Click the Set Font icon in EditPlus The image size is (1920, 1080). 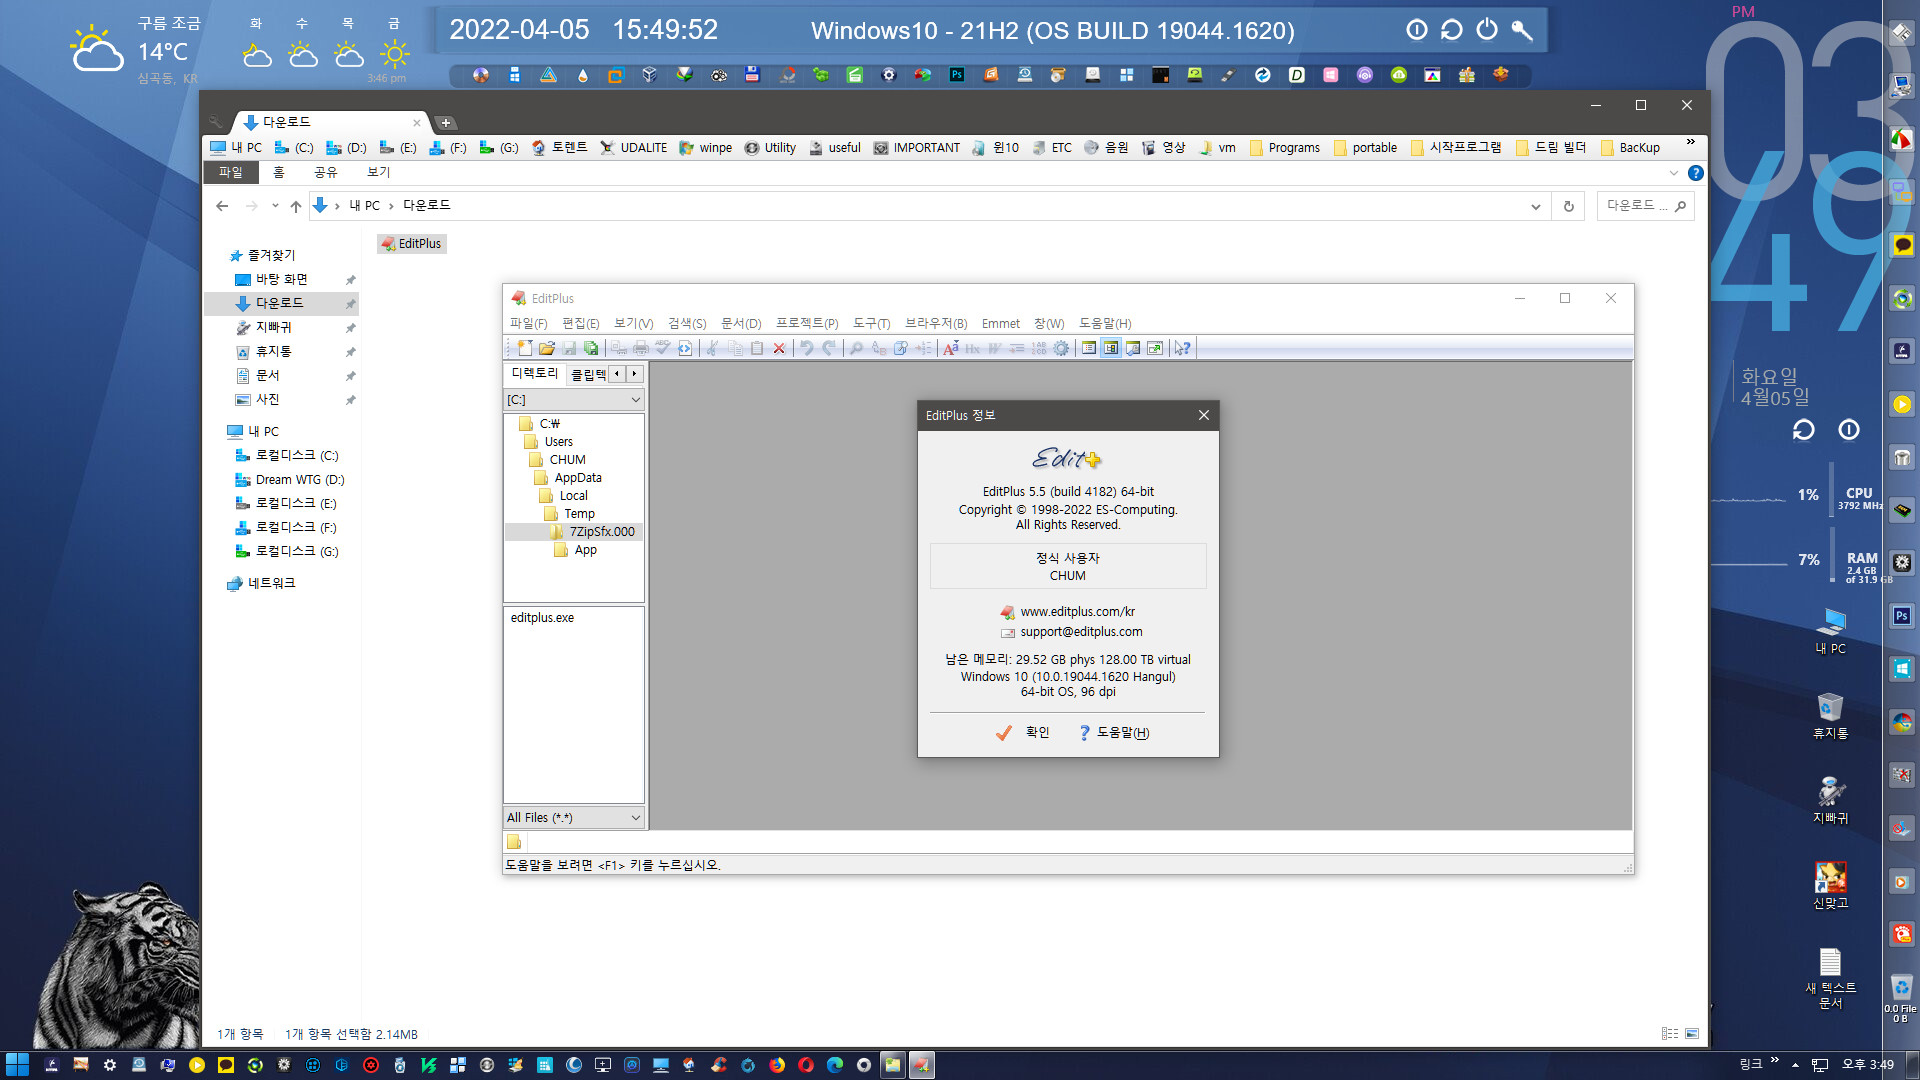[x=950, y=348]
